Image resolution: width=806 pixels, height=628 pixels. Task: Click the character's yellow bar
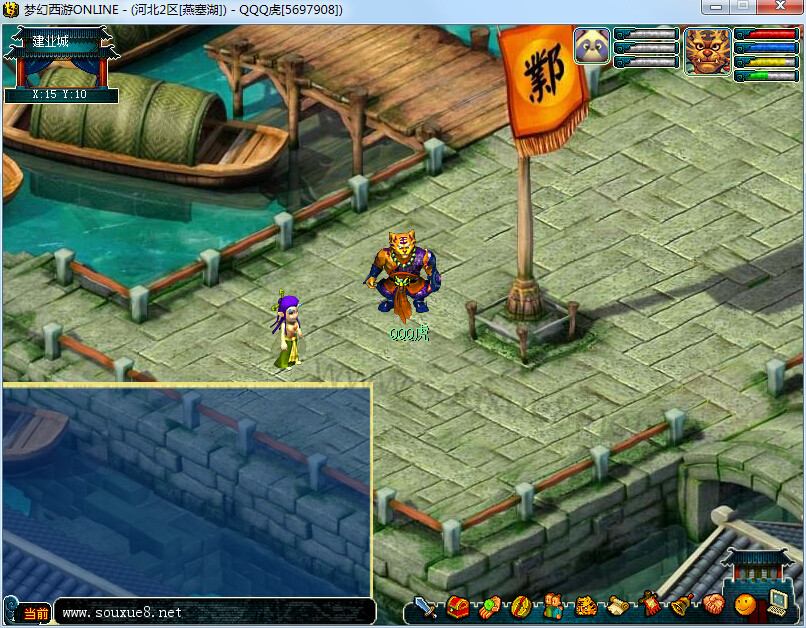[766, 62]
